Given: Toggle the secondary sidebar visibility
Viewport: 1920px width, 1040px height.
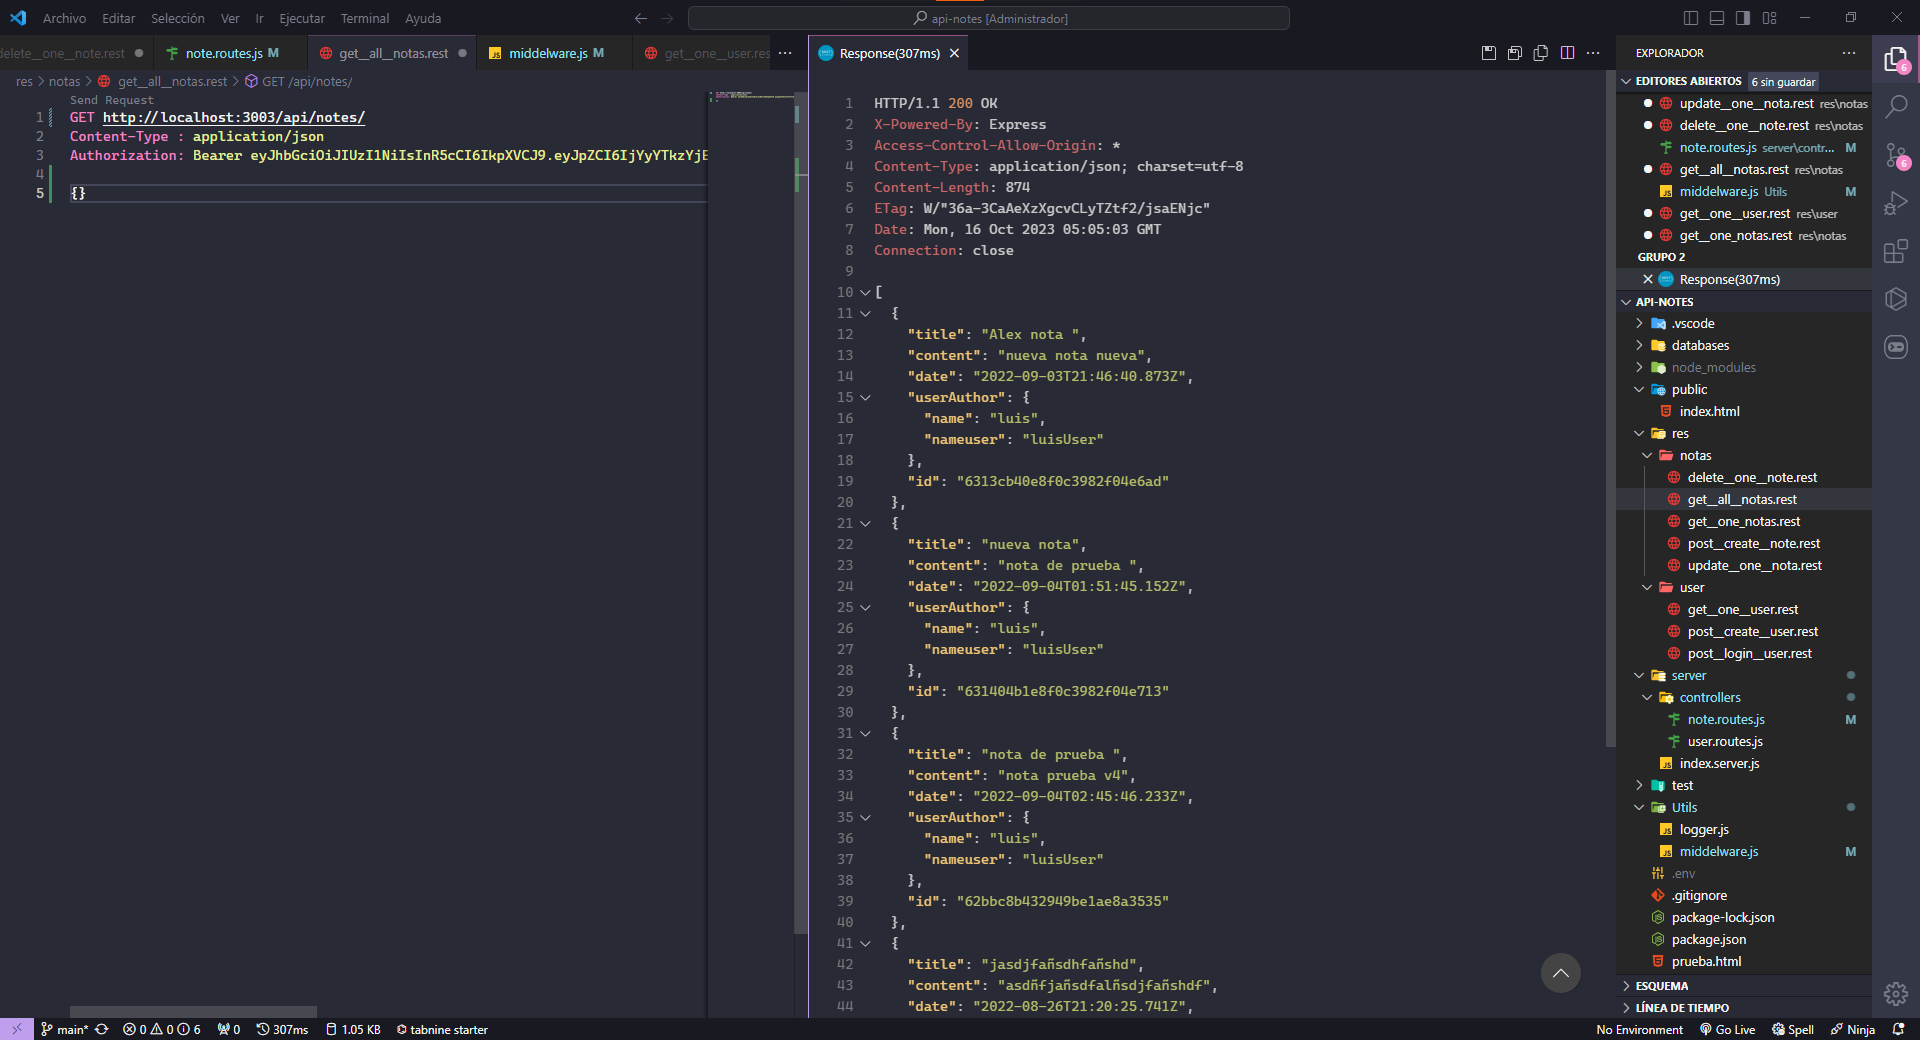Looking at the screenshot, I should click(x=1742, y=17).
